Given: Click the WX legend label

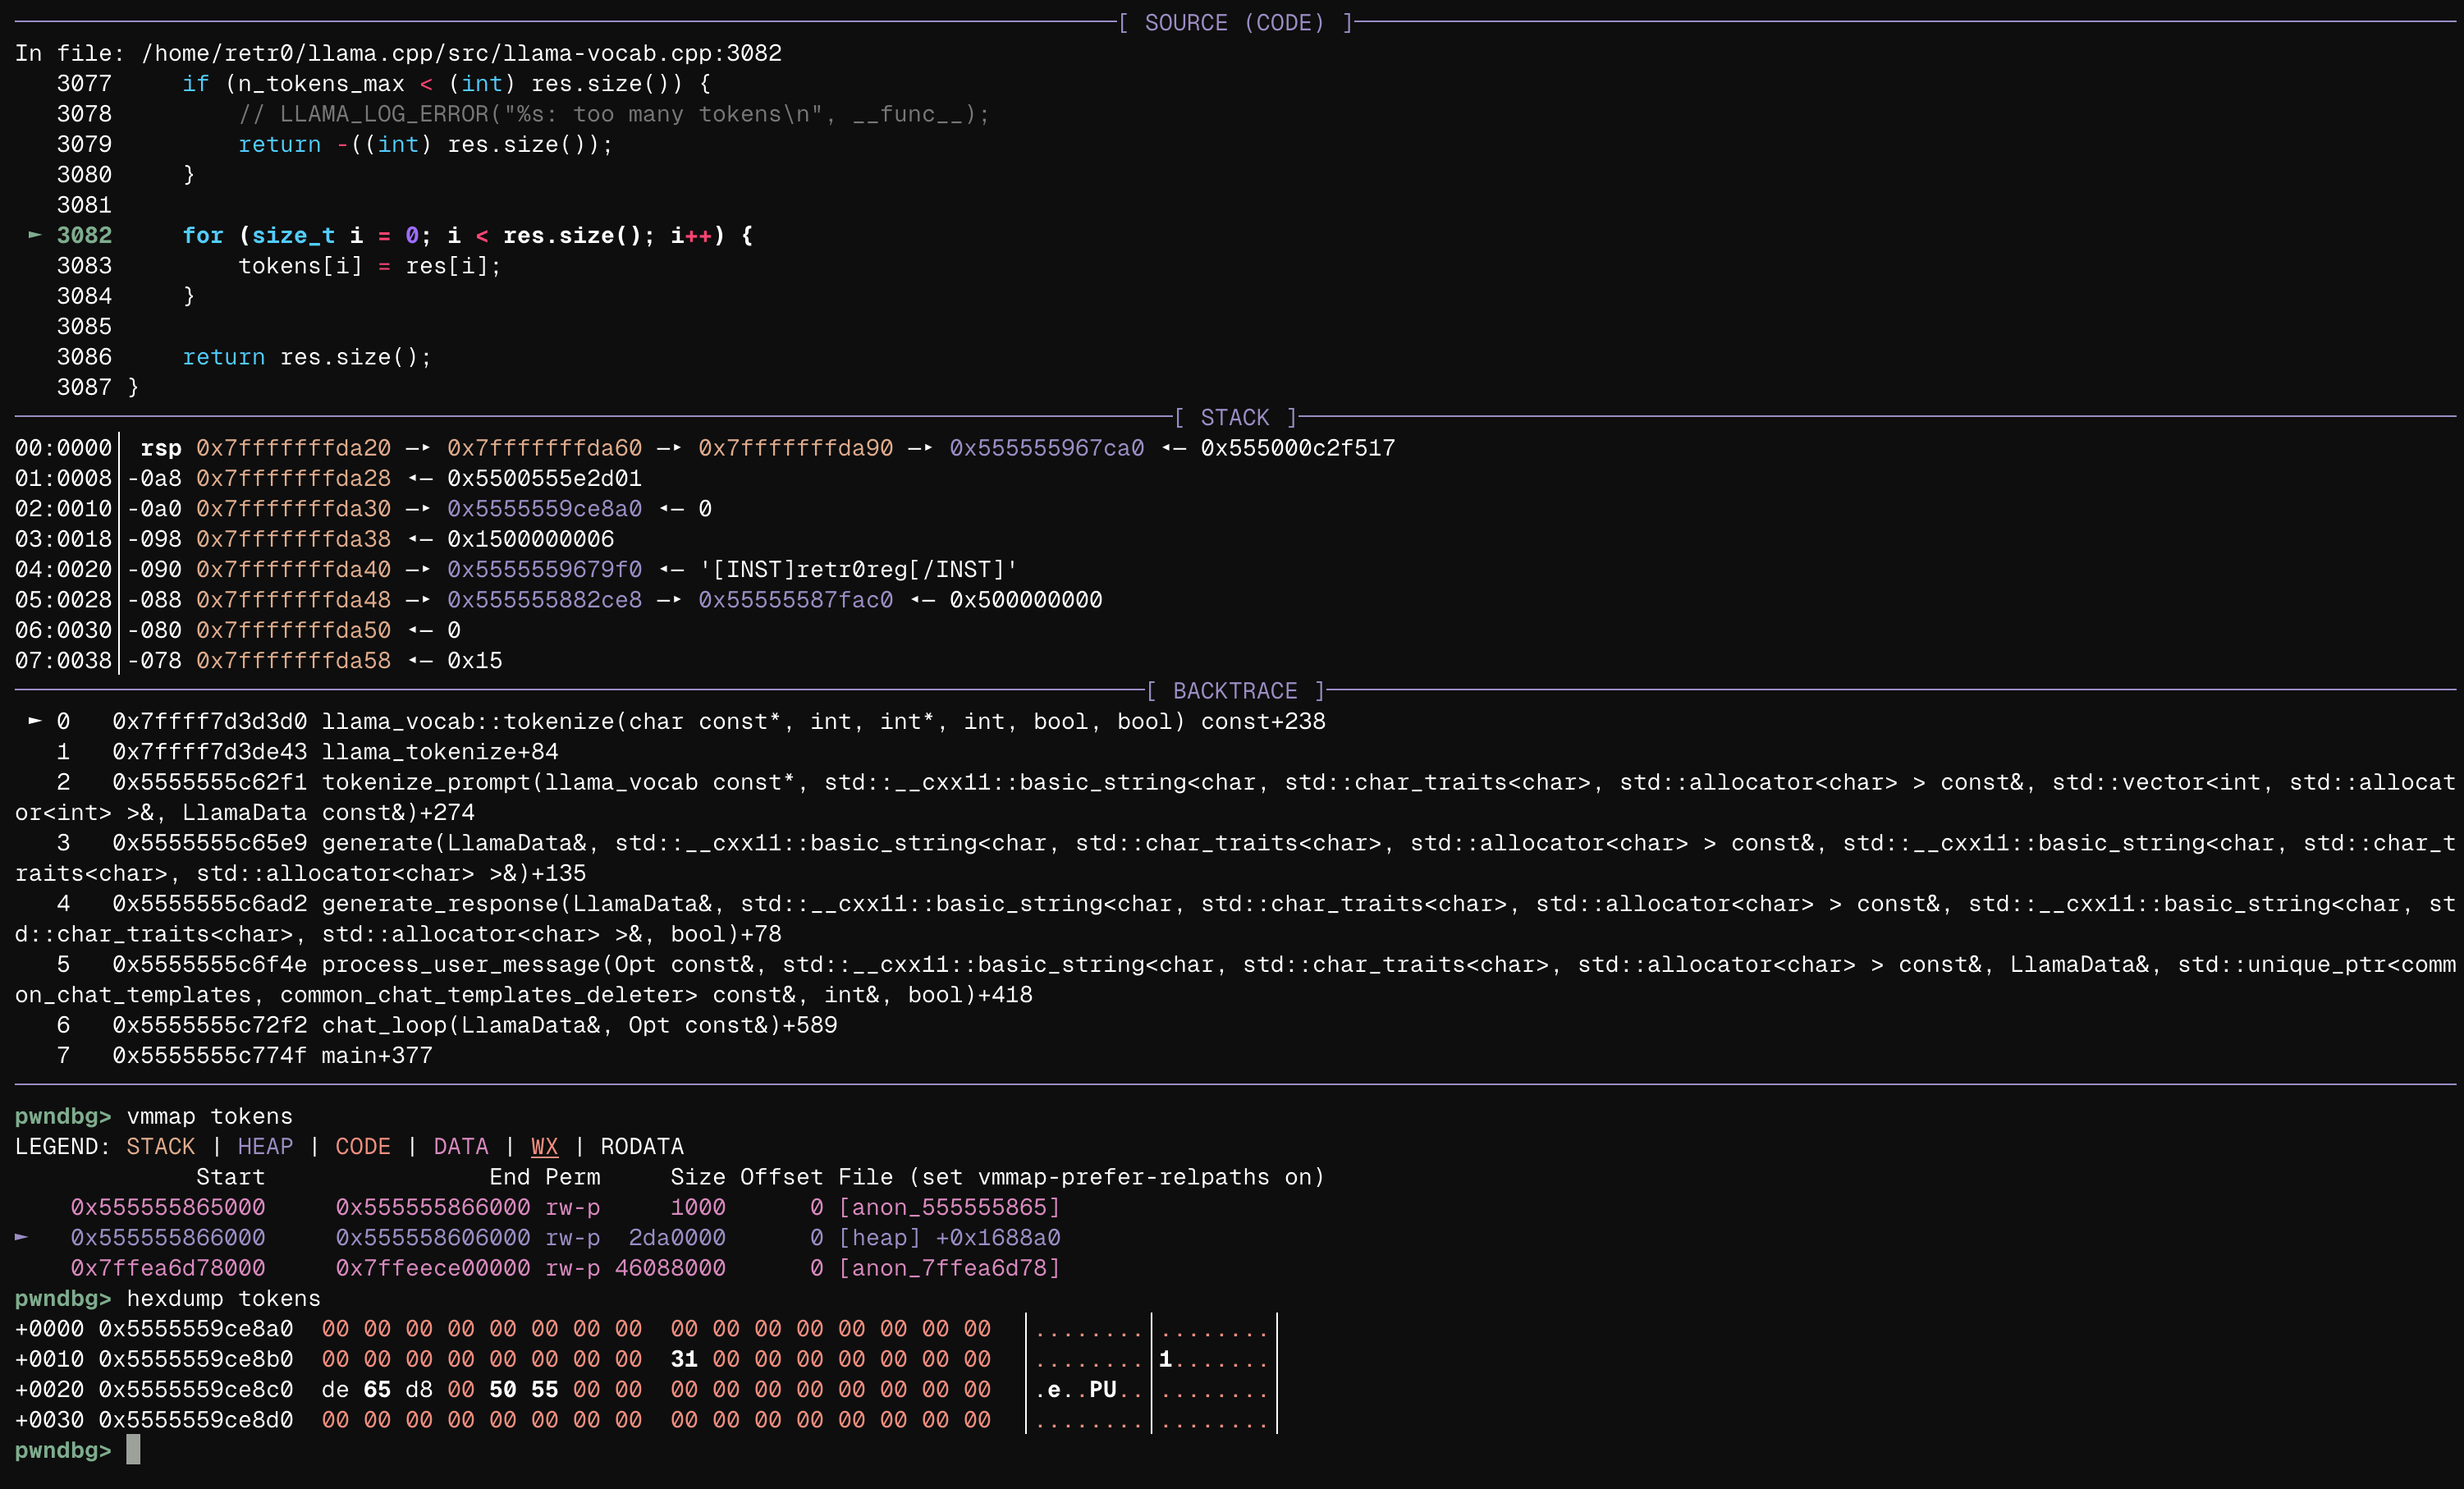Looking at the screenshot, I should click(544, 1146).
